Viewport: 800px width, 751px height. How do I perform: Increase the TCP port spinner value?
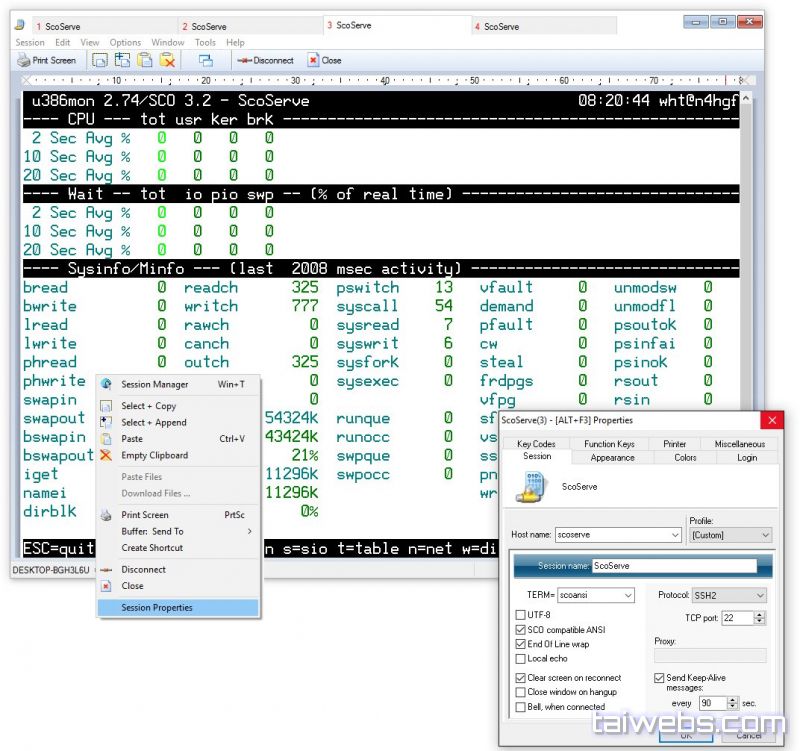pos(760,615)
